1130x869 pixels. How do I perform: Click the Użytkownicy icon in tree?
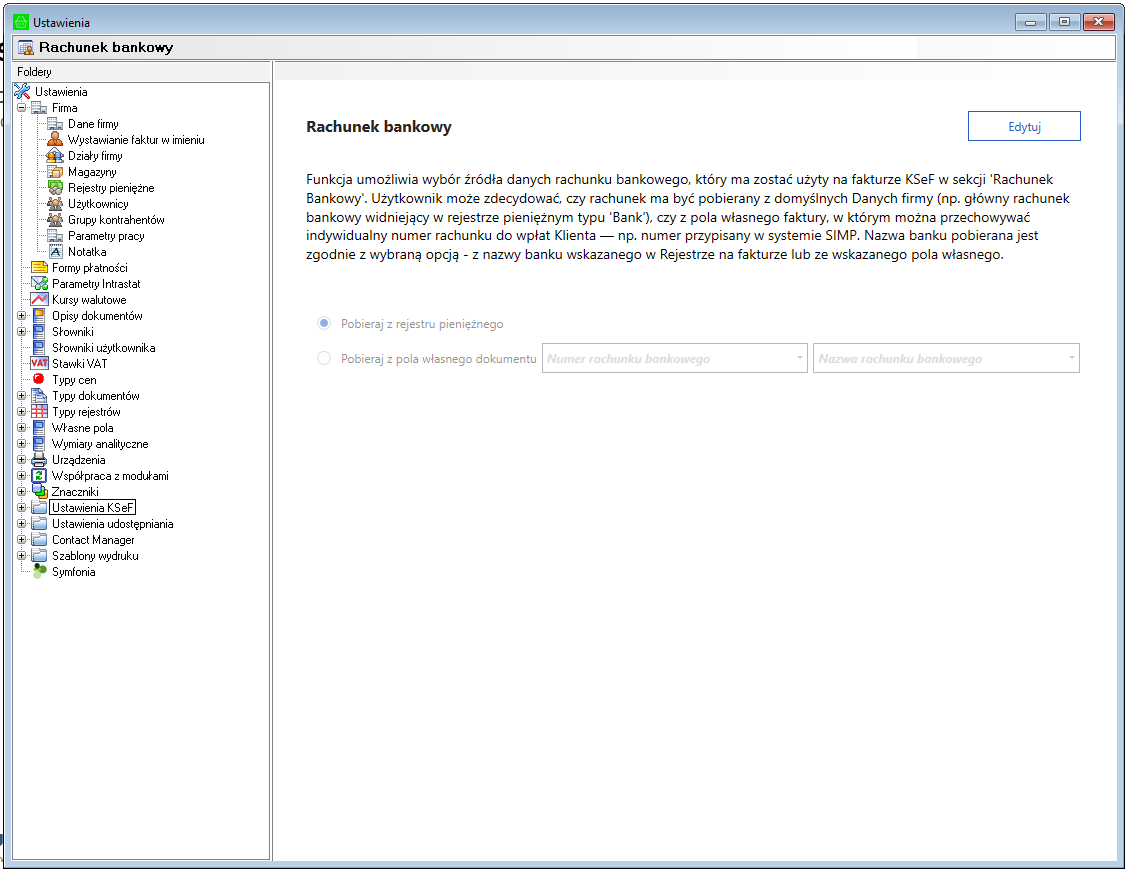click(55, 204)
